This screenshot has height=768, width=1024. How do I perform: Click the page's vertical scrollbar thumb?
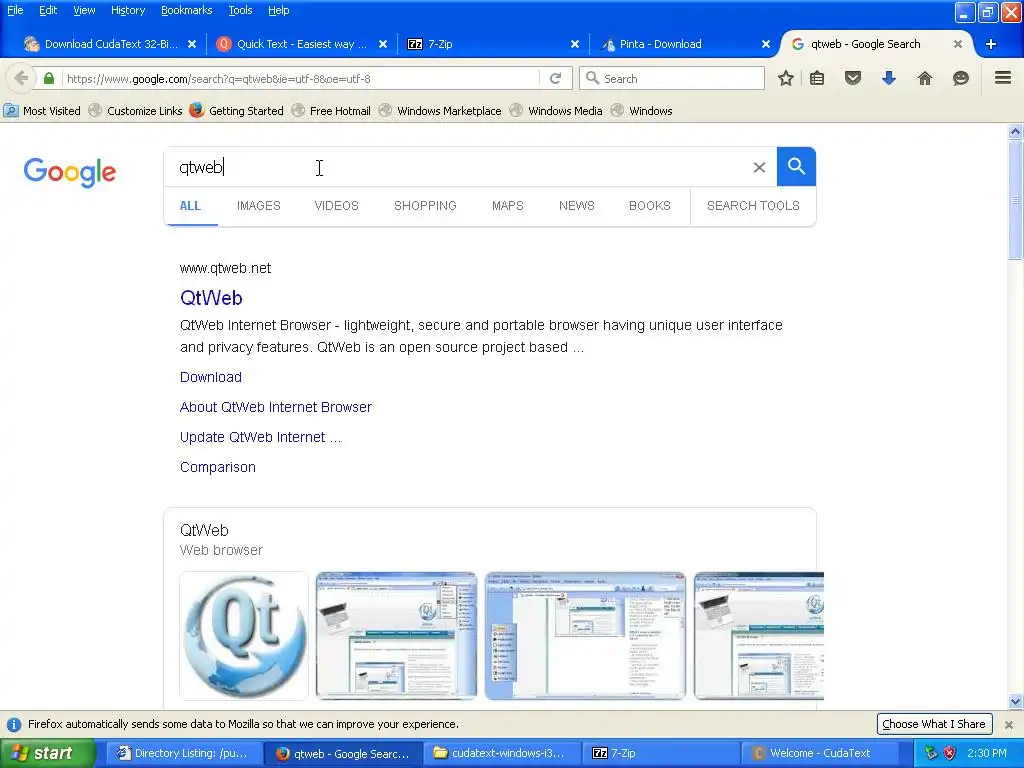coord(1015,199)
